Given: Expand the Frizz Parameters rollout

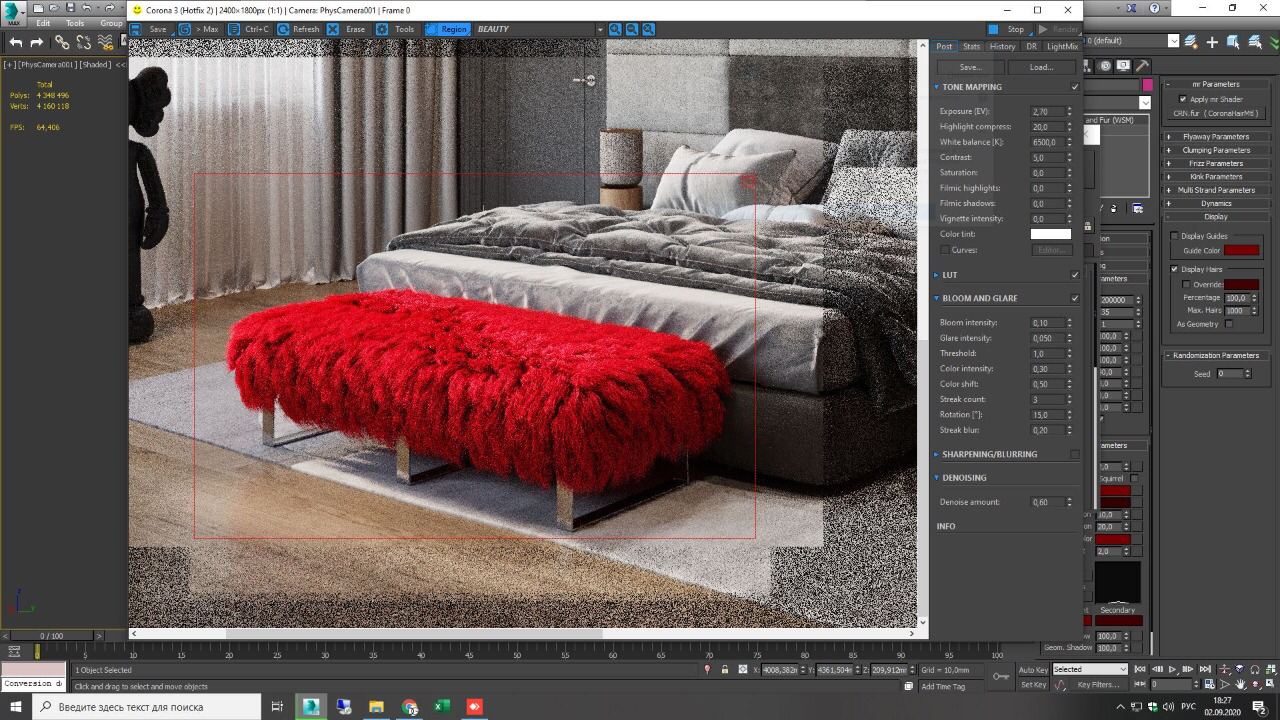Looking at the screenshot, I should click(x=1215, y=163).
